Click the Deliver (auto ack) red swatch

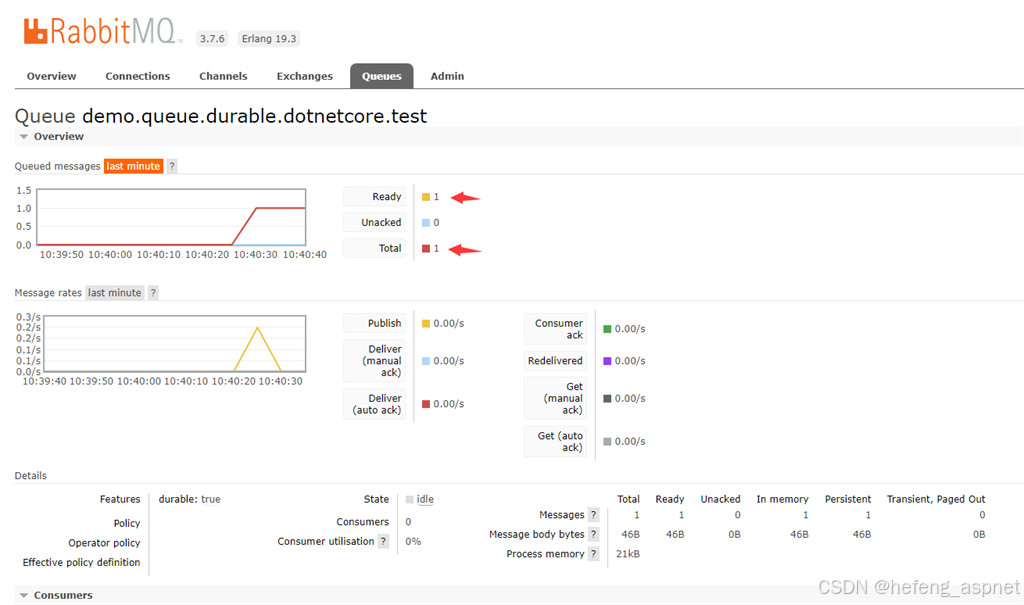[x=426, y=404]
